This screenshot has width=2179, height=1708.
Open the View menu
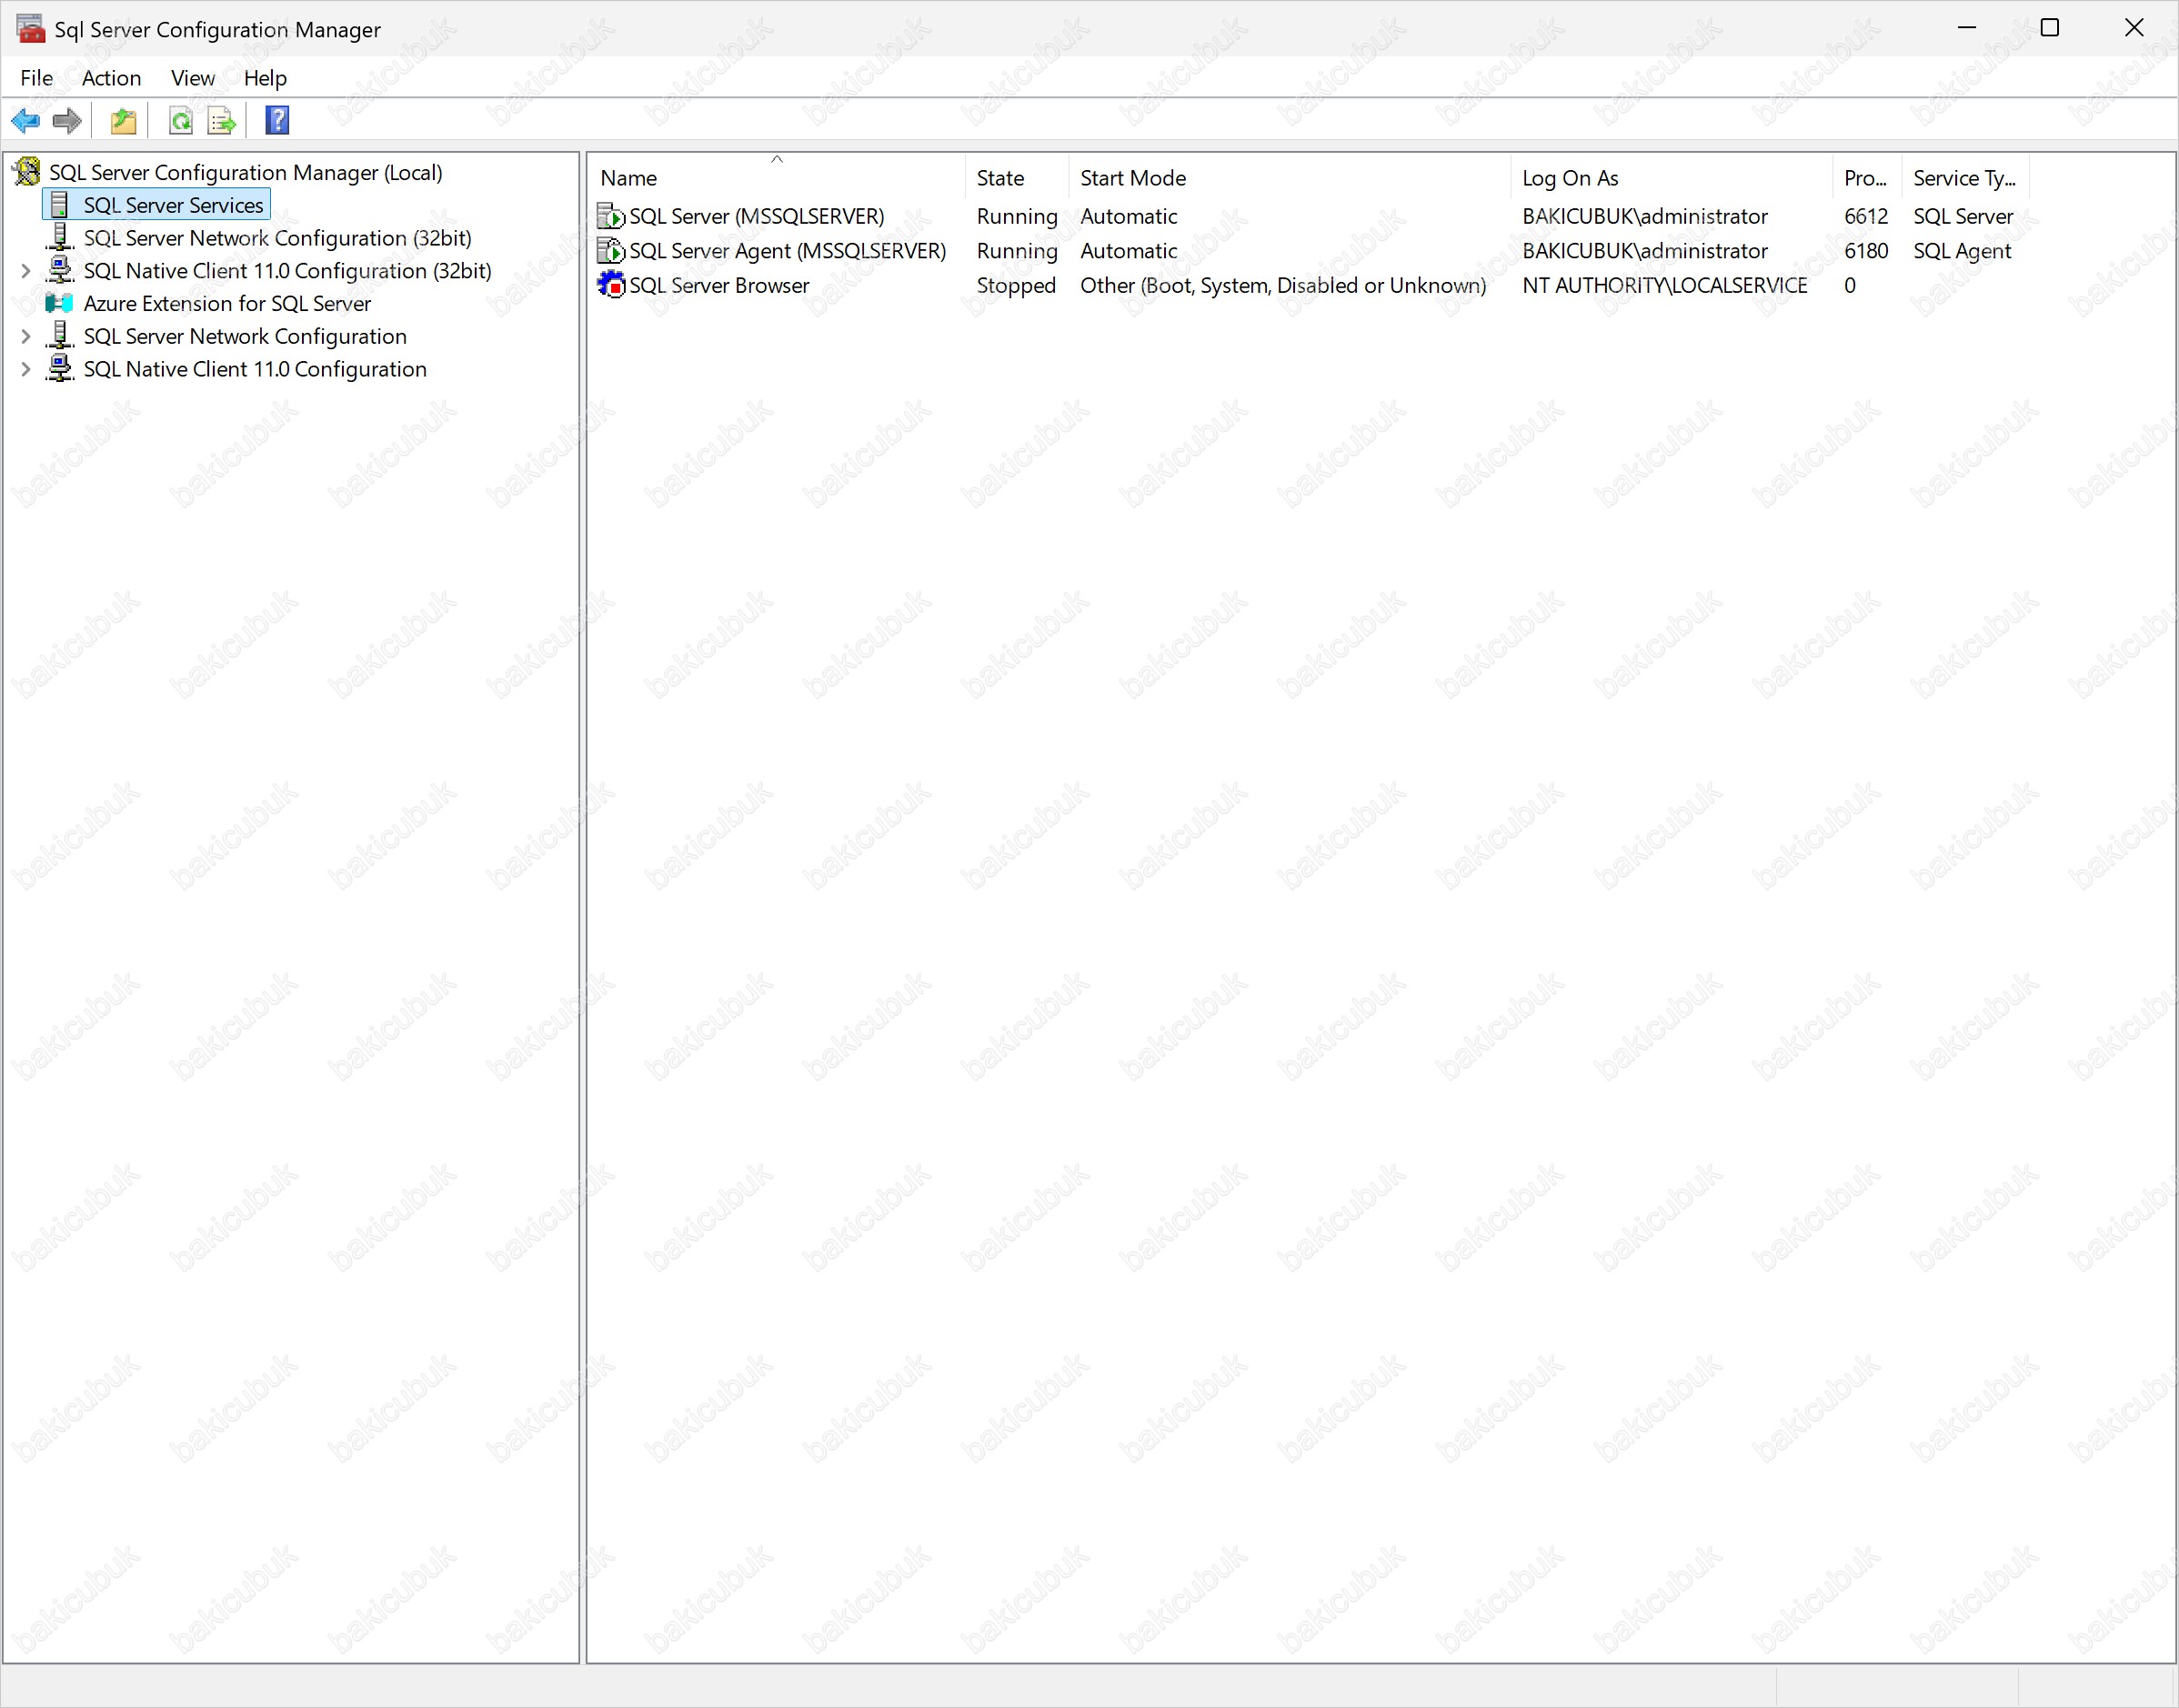tap(192, 78)
